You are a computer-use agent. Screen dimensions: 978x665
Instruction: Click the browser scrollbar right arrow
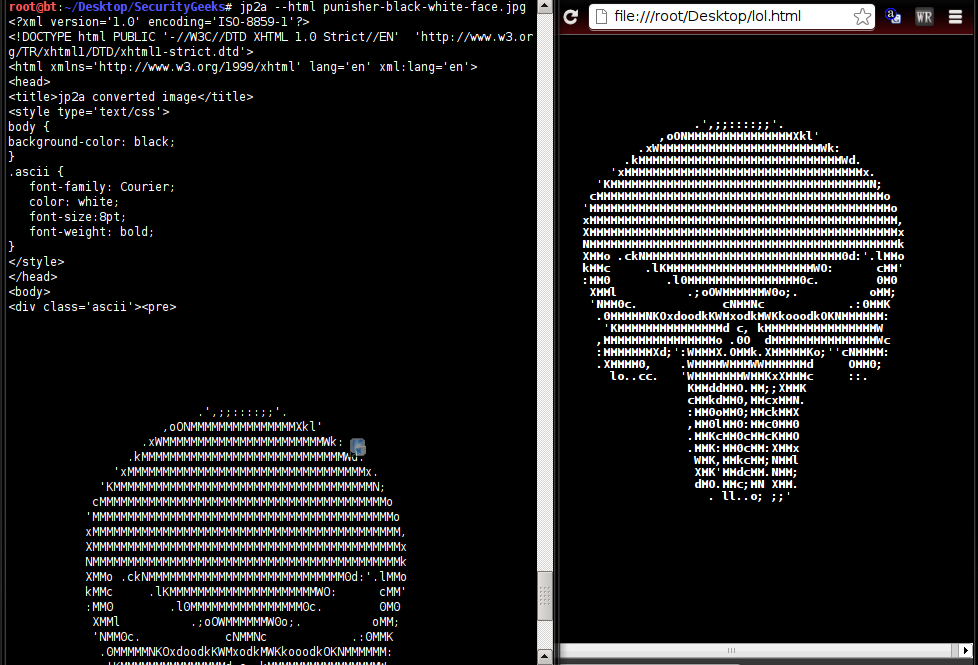966,650
